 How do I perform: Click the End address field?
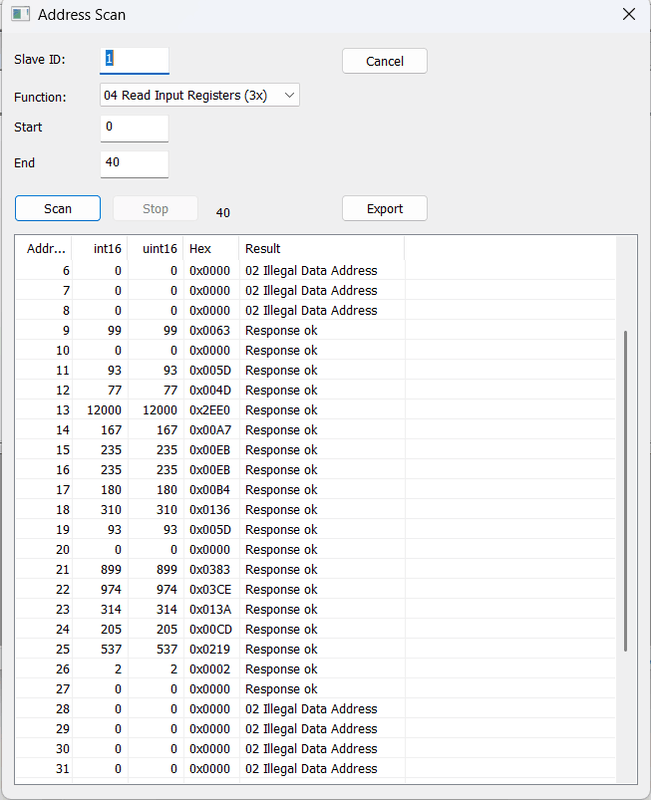pos(135,163)
